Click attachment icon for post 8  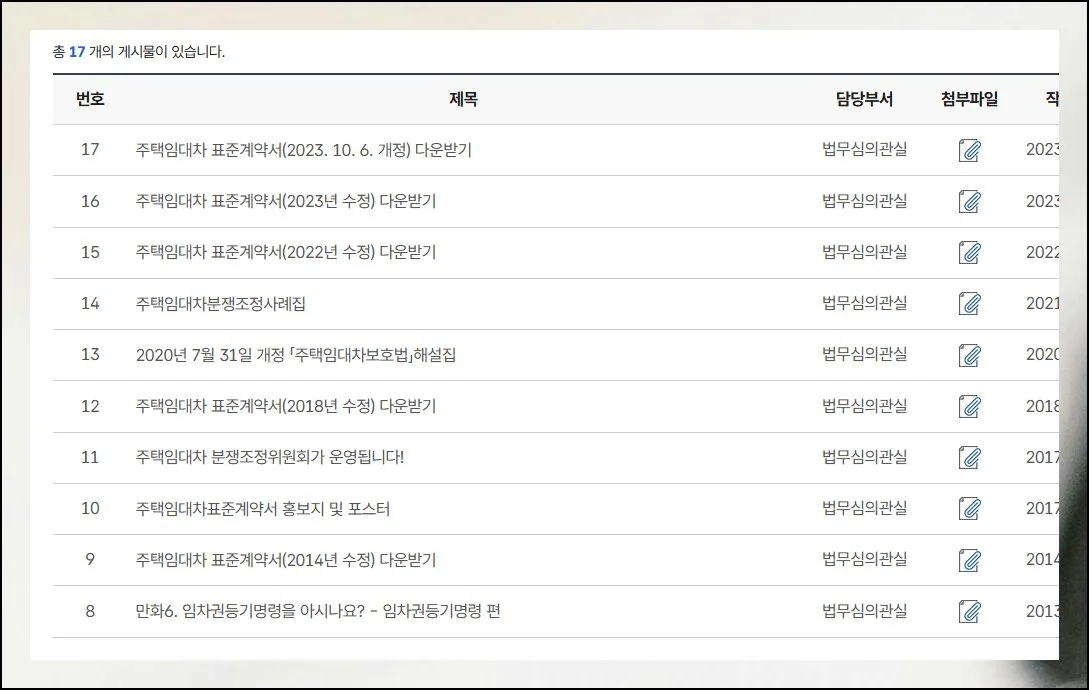(x=969, y=611)
